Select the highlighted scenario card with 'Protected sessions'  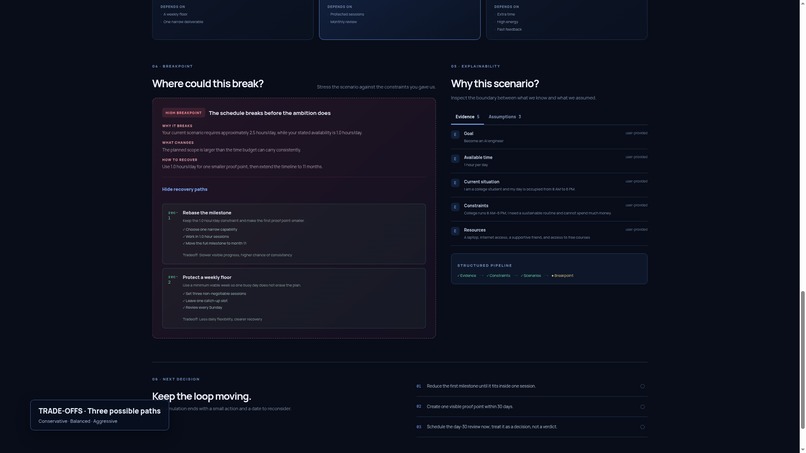pos(399,20)
